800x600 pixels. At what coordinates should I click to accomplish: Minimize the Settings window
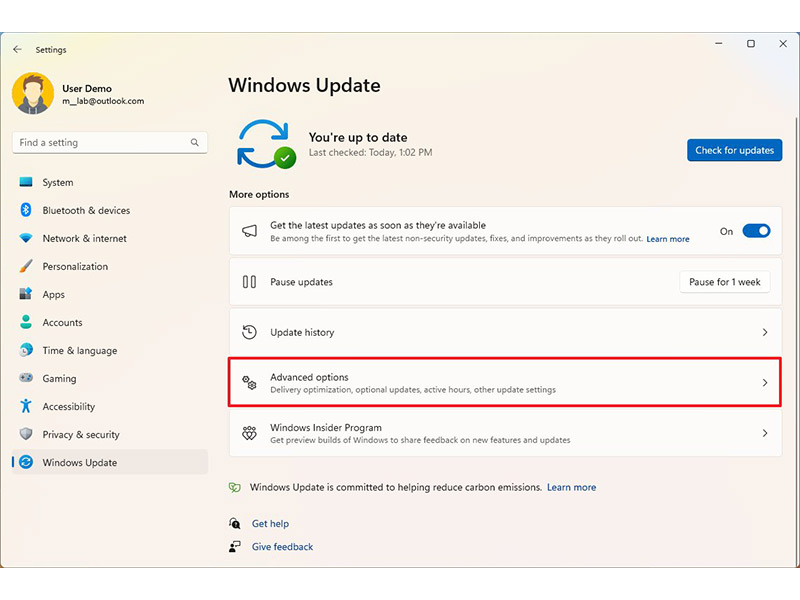coord(718,43)
